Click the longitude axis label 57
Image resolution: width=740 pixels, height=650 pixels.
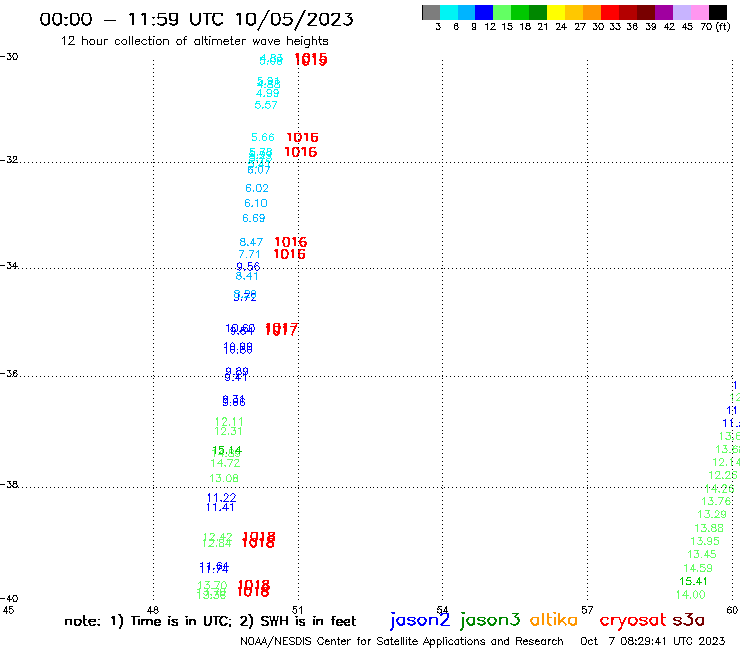(587, 610)
